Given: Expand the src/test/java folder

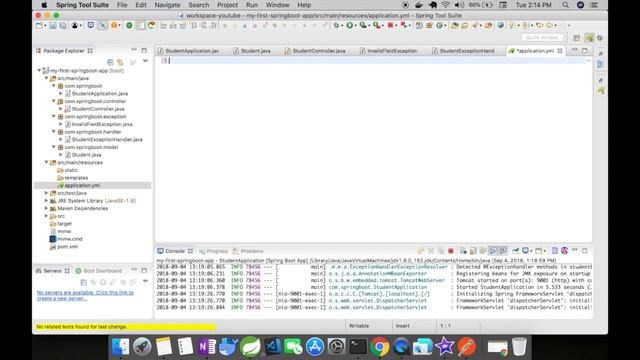Looking at the screenshot, I should point(47,193).
